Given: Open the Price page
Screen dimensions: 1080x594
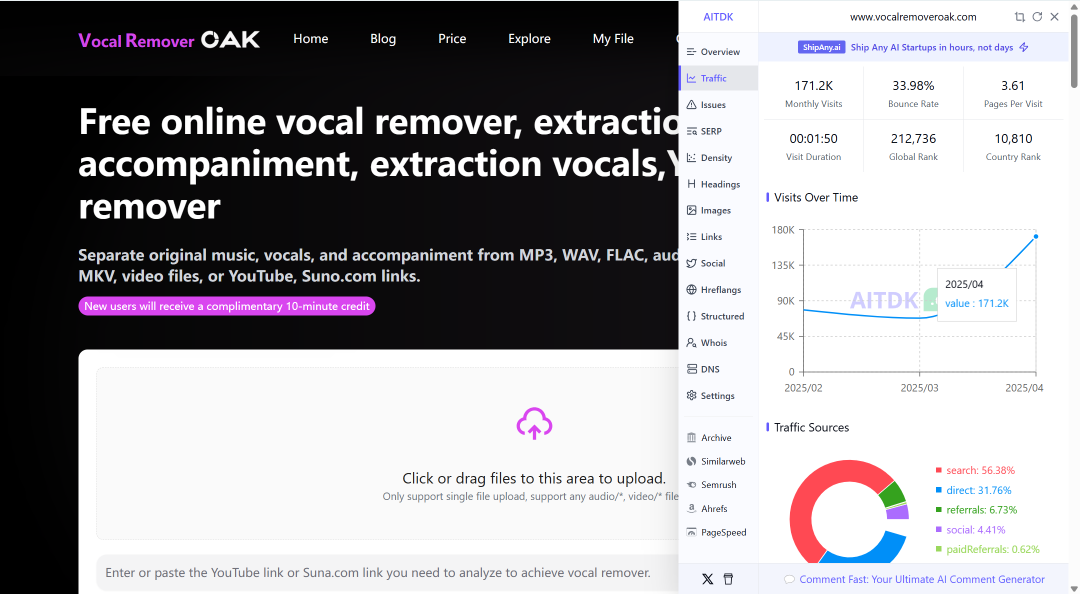Looking at the screenshot, I should coord(452,39).
